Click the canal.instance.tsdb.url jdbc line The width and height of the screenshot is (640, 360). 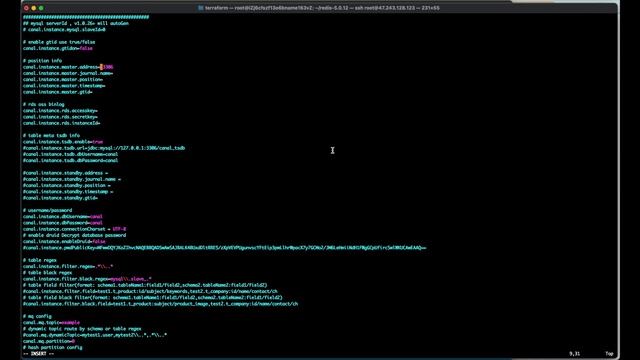click(x=104, y=148)
